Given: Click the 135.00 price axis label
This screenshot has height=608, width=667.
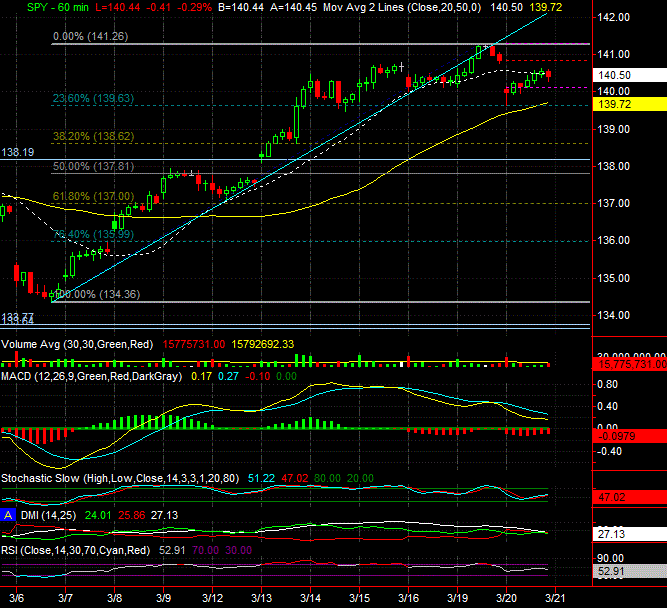Looking at the screenshot, I should [614, 278].
